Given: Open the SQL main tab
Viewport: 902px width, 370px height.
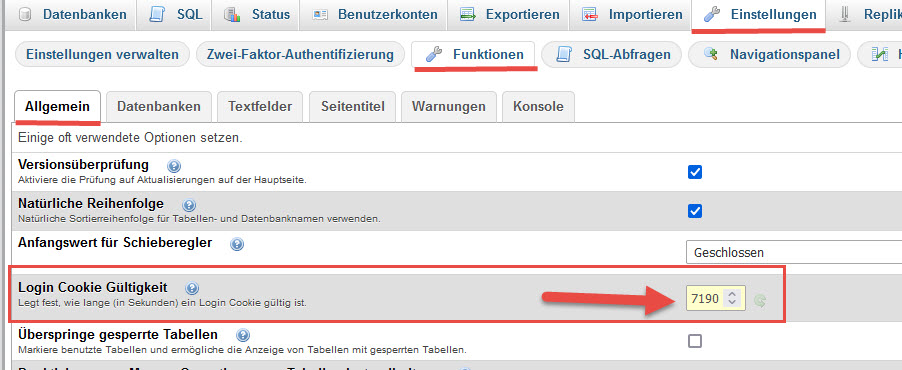Looking at the screenshot, I should pyautogui.click(x=175, y=14).
